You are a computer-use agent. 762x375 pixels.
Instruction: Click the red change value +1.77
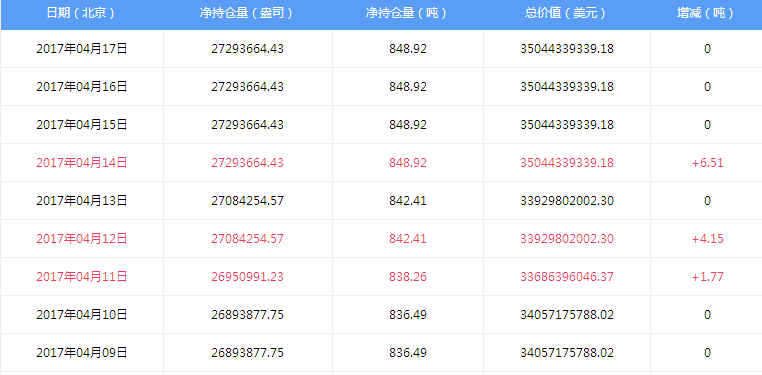tap(708, 277)
